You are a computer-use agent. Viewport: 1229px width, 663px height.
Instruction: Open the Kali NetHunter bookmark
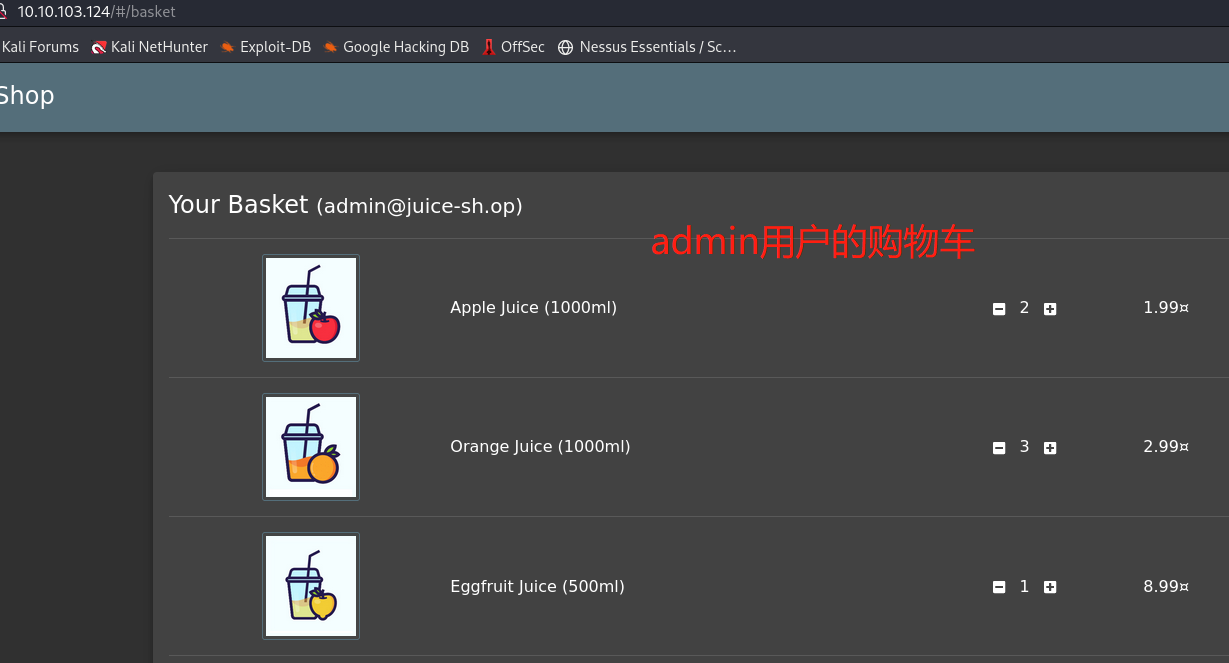tap(150, 47)
